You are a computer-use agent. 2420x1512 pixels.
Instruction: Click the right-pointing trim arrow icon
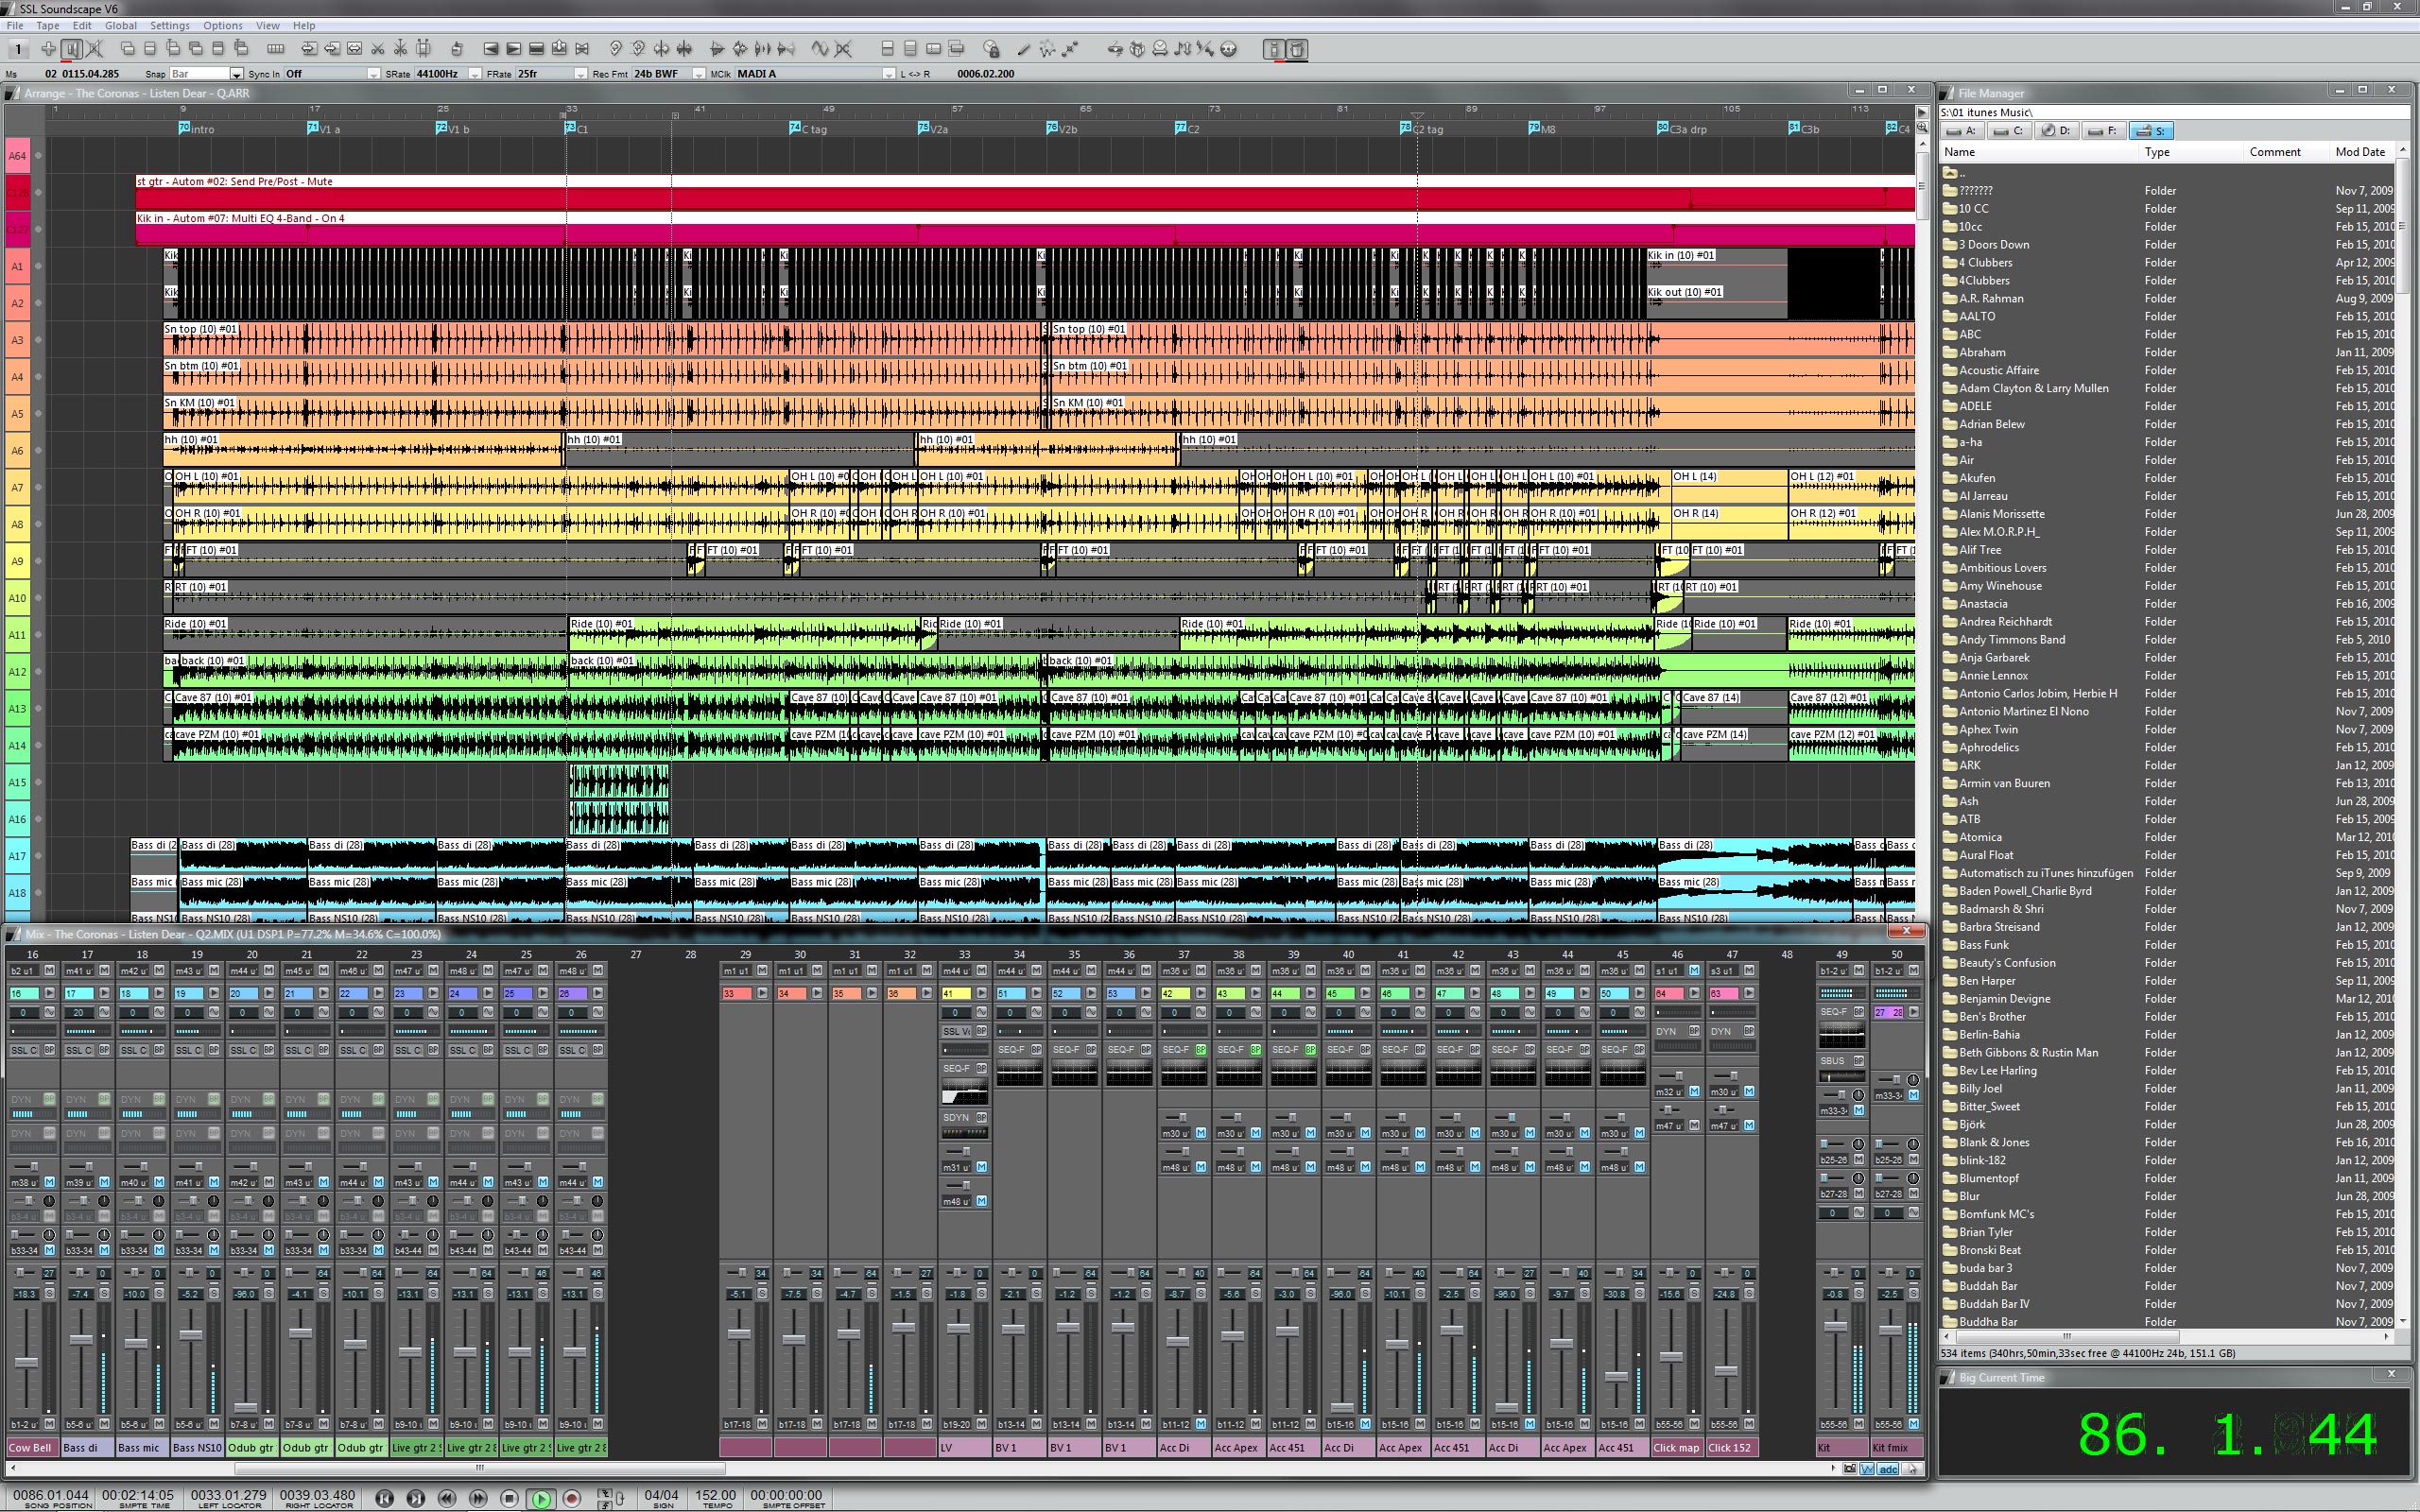click(x=513, y=49)
